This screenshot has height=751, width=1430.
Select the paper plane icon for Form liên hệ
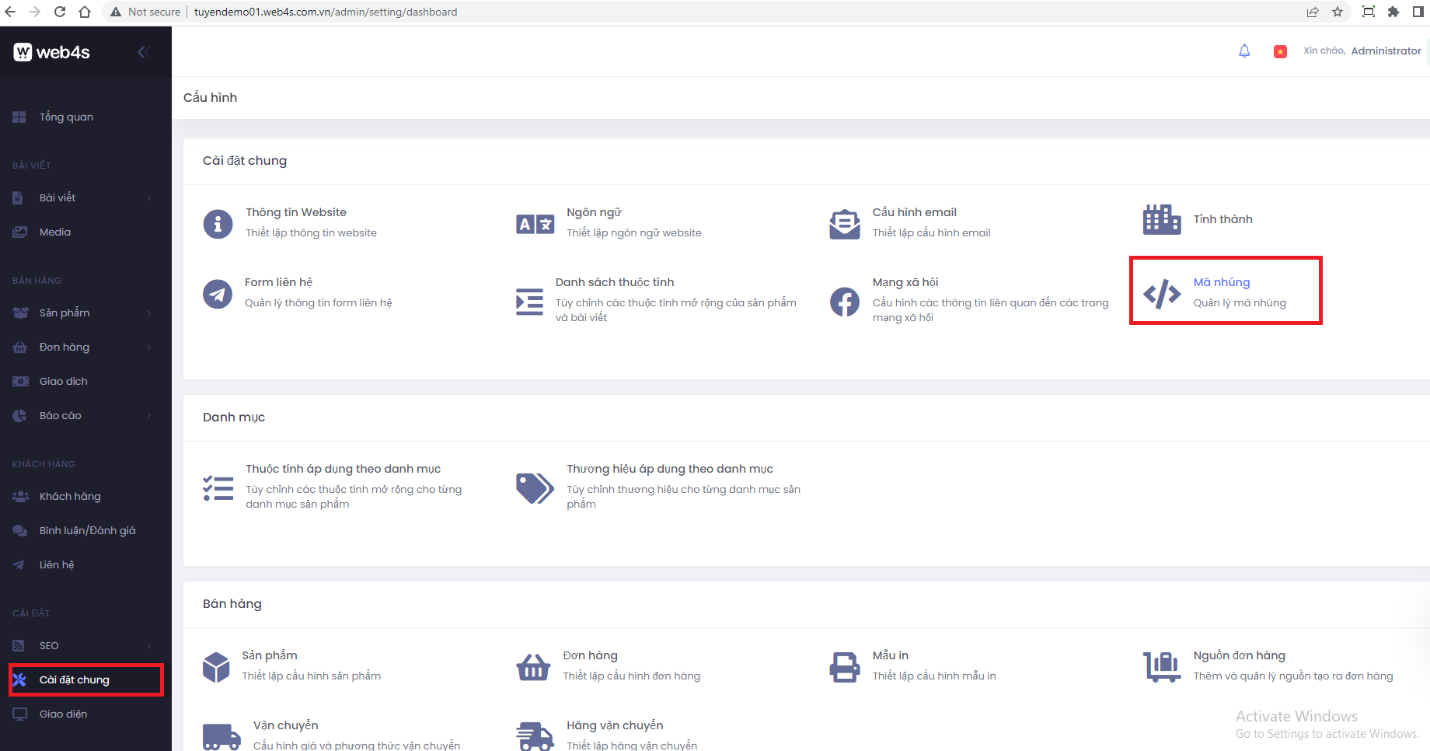[218, 293]
